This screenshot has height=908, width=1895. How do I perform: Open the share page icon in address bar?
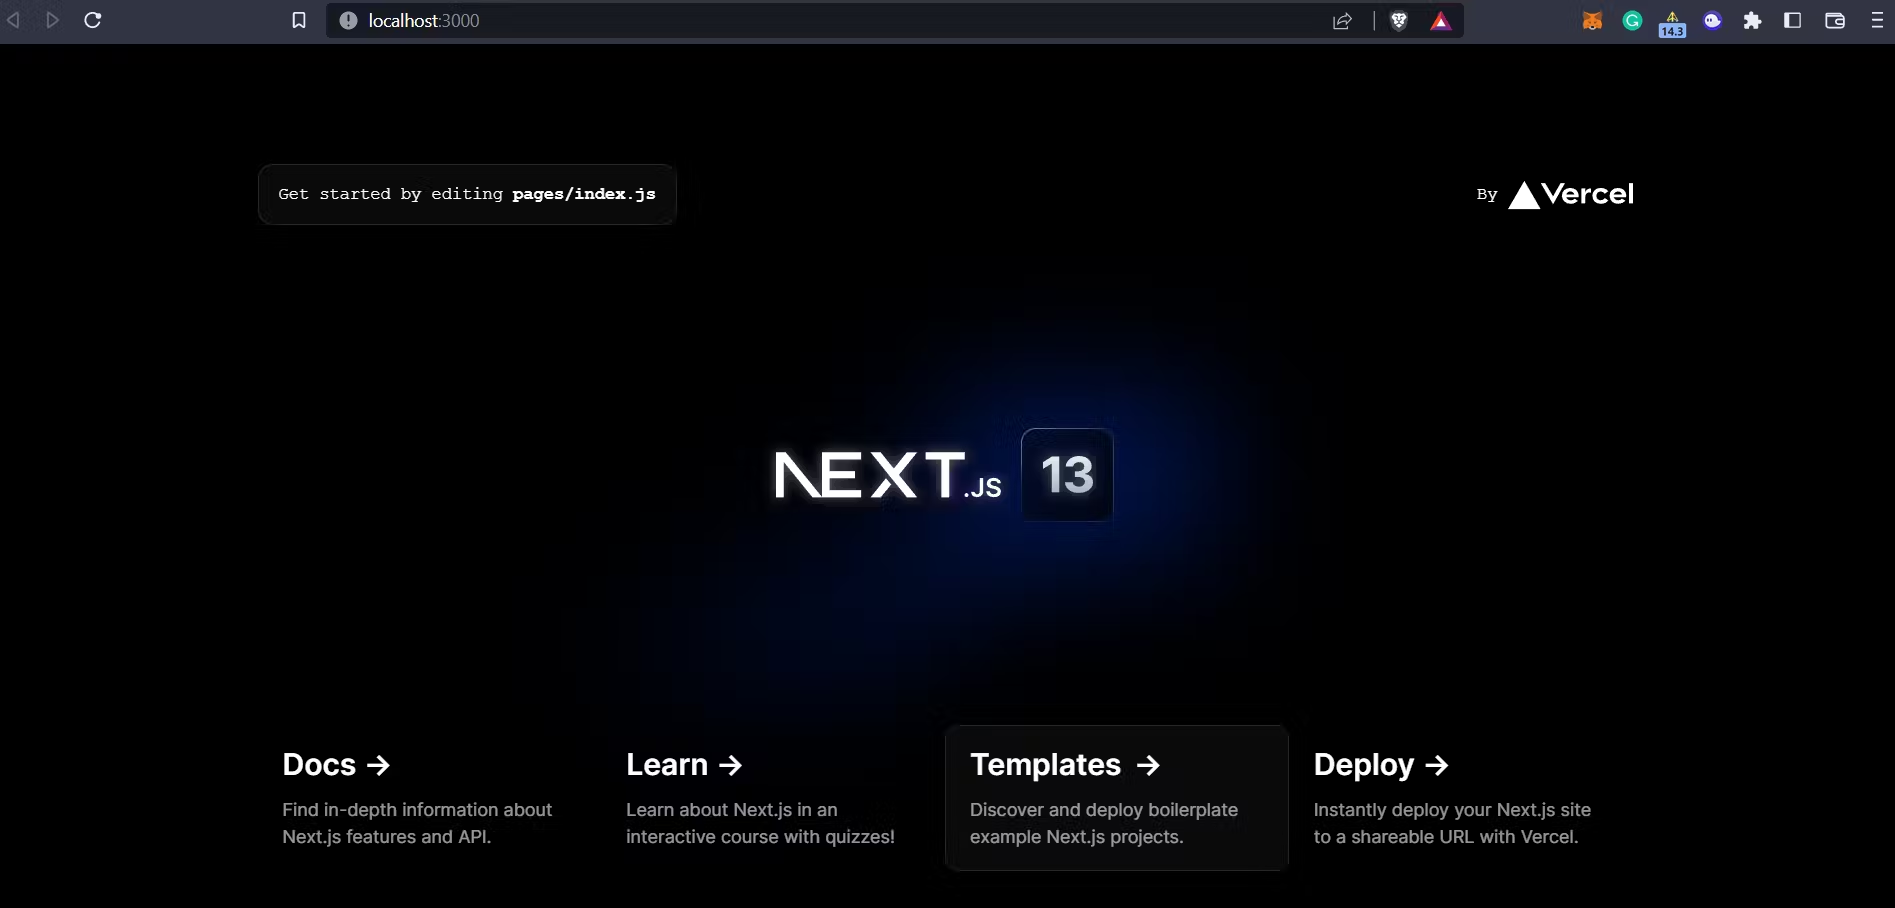1342,21
